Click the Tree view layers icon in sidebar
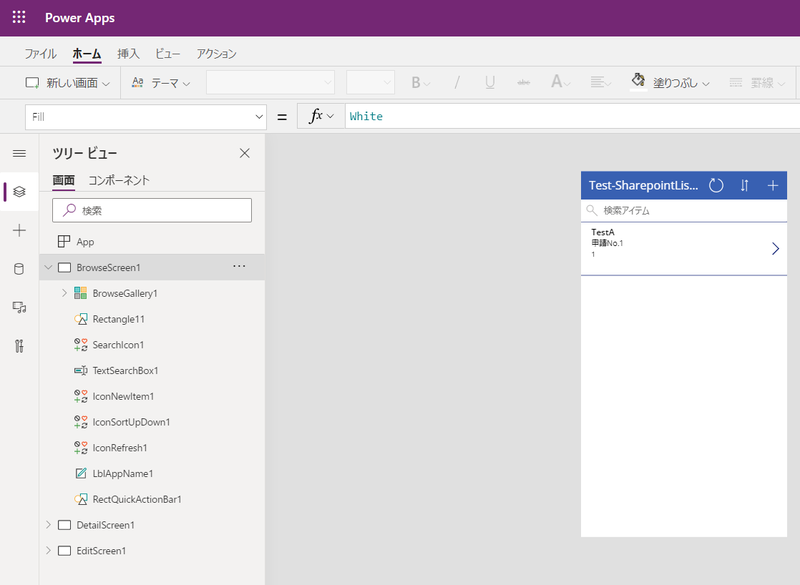 [x=19, y=191]
